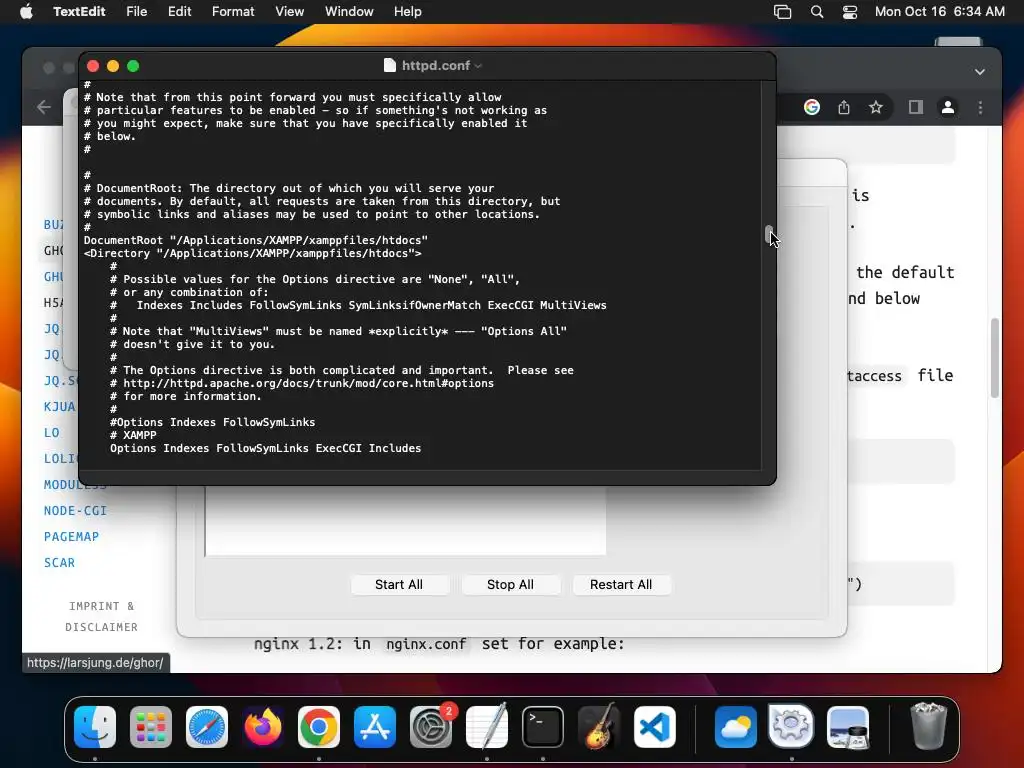Open Firefox from the Dock
Viewport: 1024px width, 768px height.
(x=263, y=727)
